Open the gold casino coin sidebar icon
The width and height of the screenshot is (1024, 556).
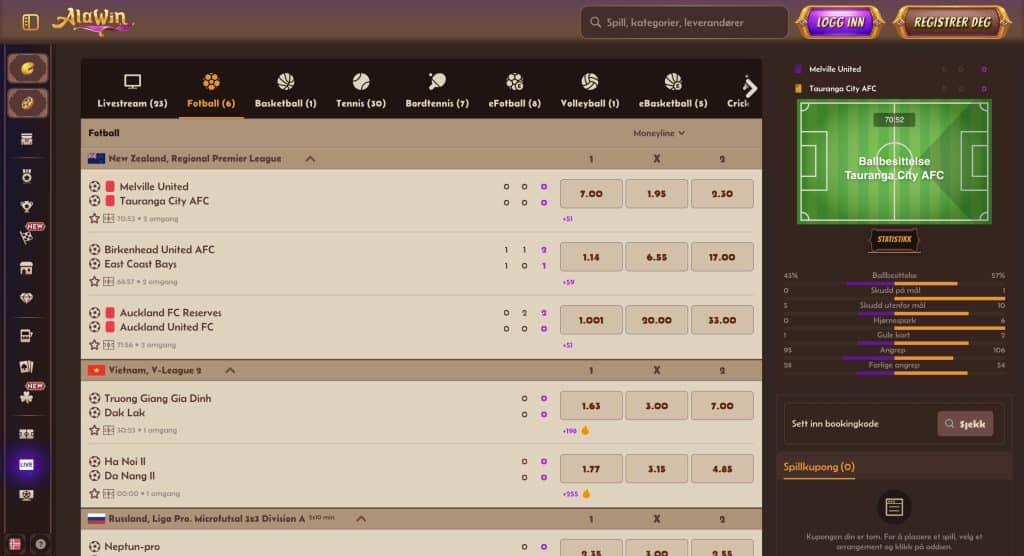[x=27, y=68]
